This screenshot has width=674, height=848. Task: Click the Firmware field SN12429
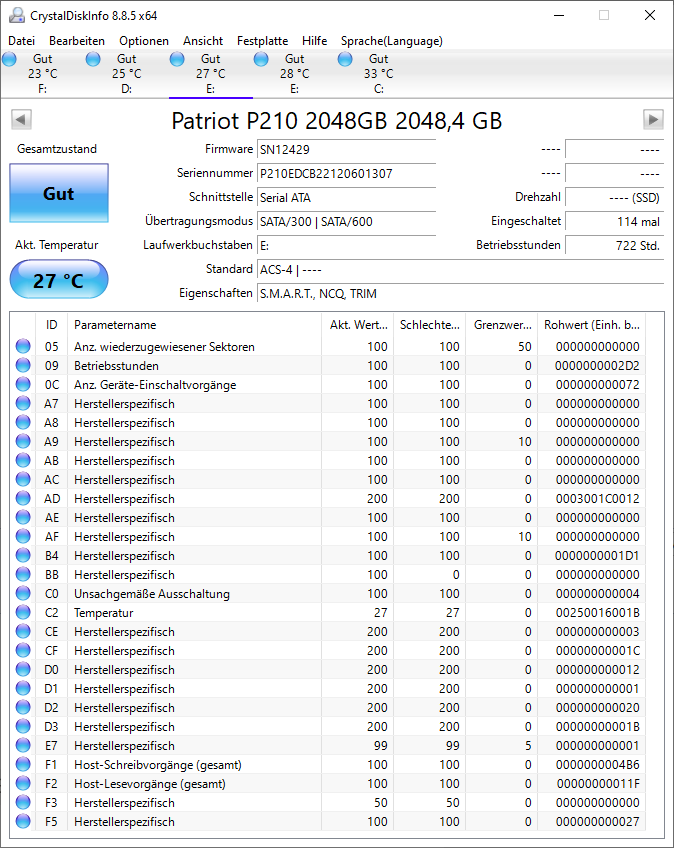click(347, 149)
